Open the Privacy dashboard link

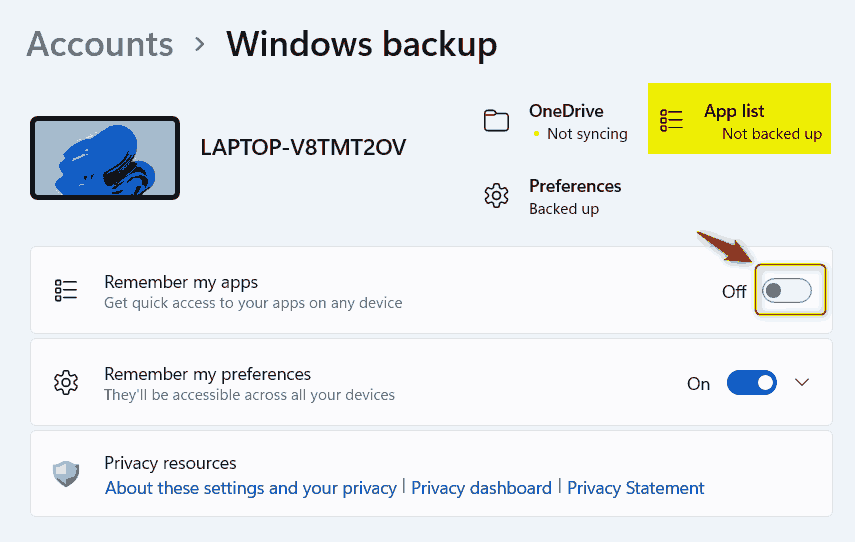coord(481,488)
